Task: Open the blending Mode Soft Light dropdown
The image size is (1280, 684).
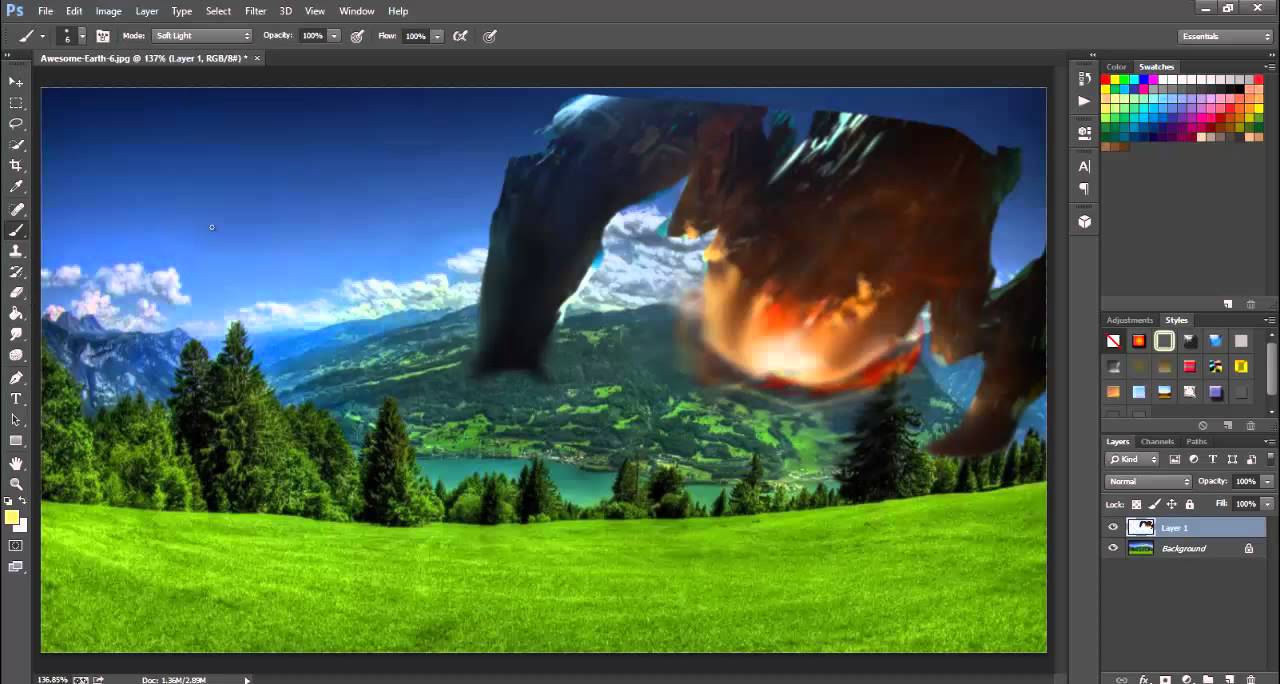Action: tap(202, 36)
